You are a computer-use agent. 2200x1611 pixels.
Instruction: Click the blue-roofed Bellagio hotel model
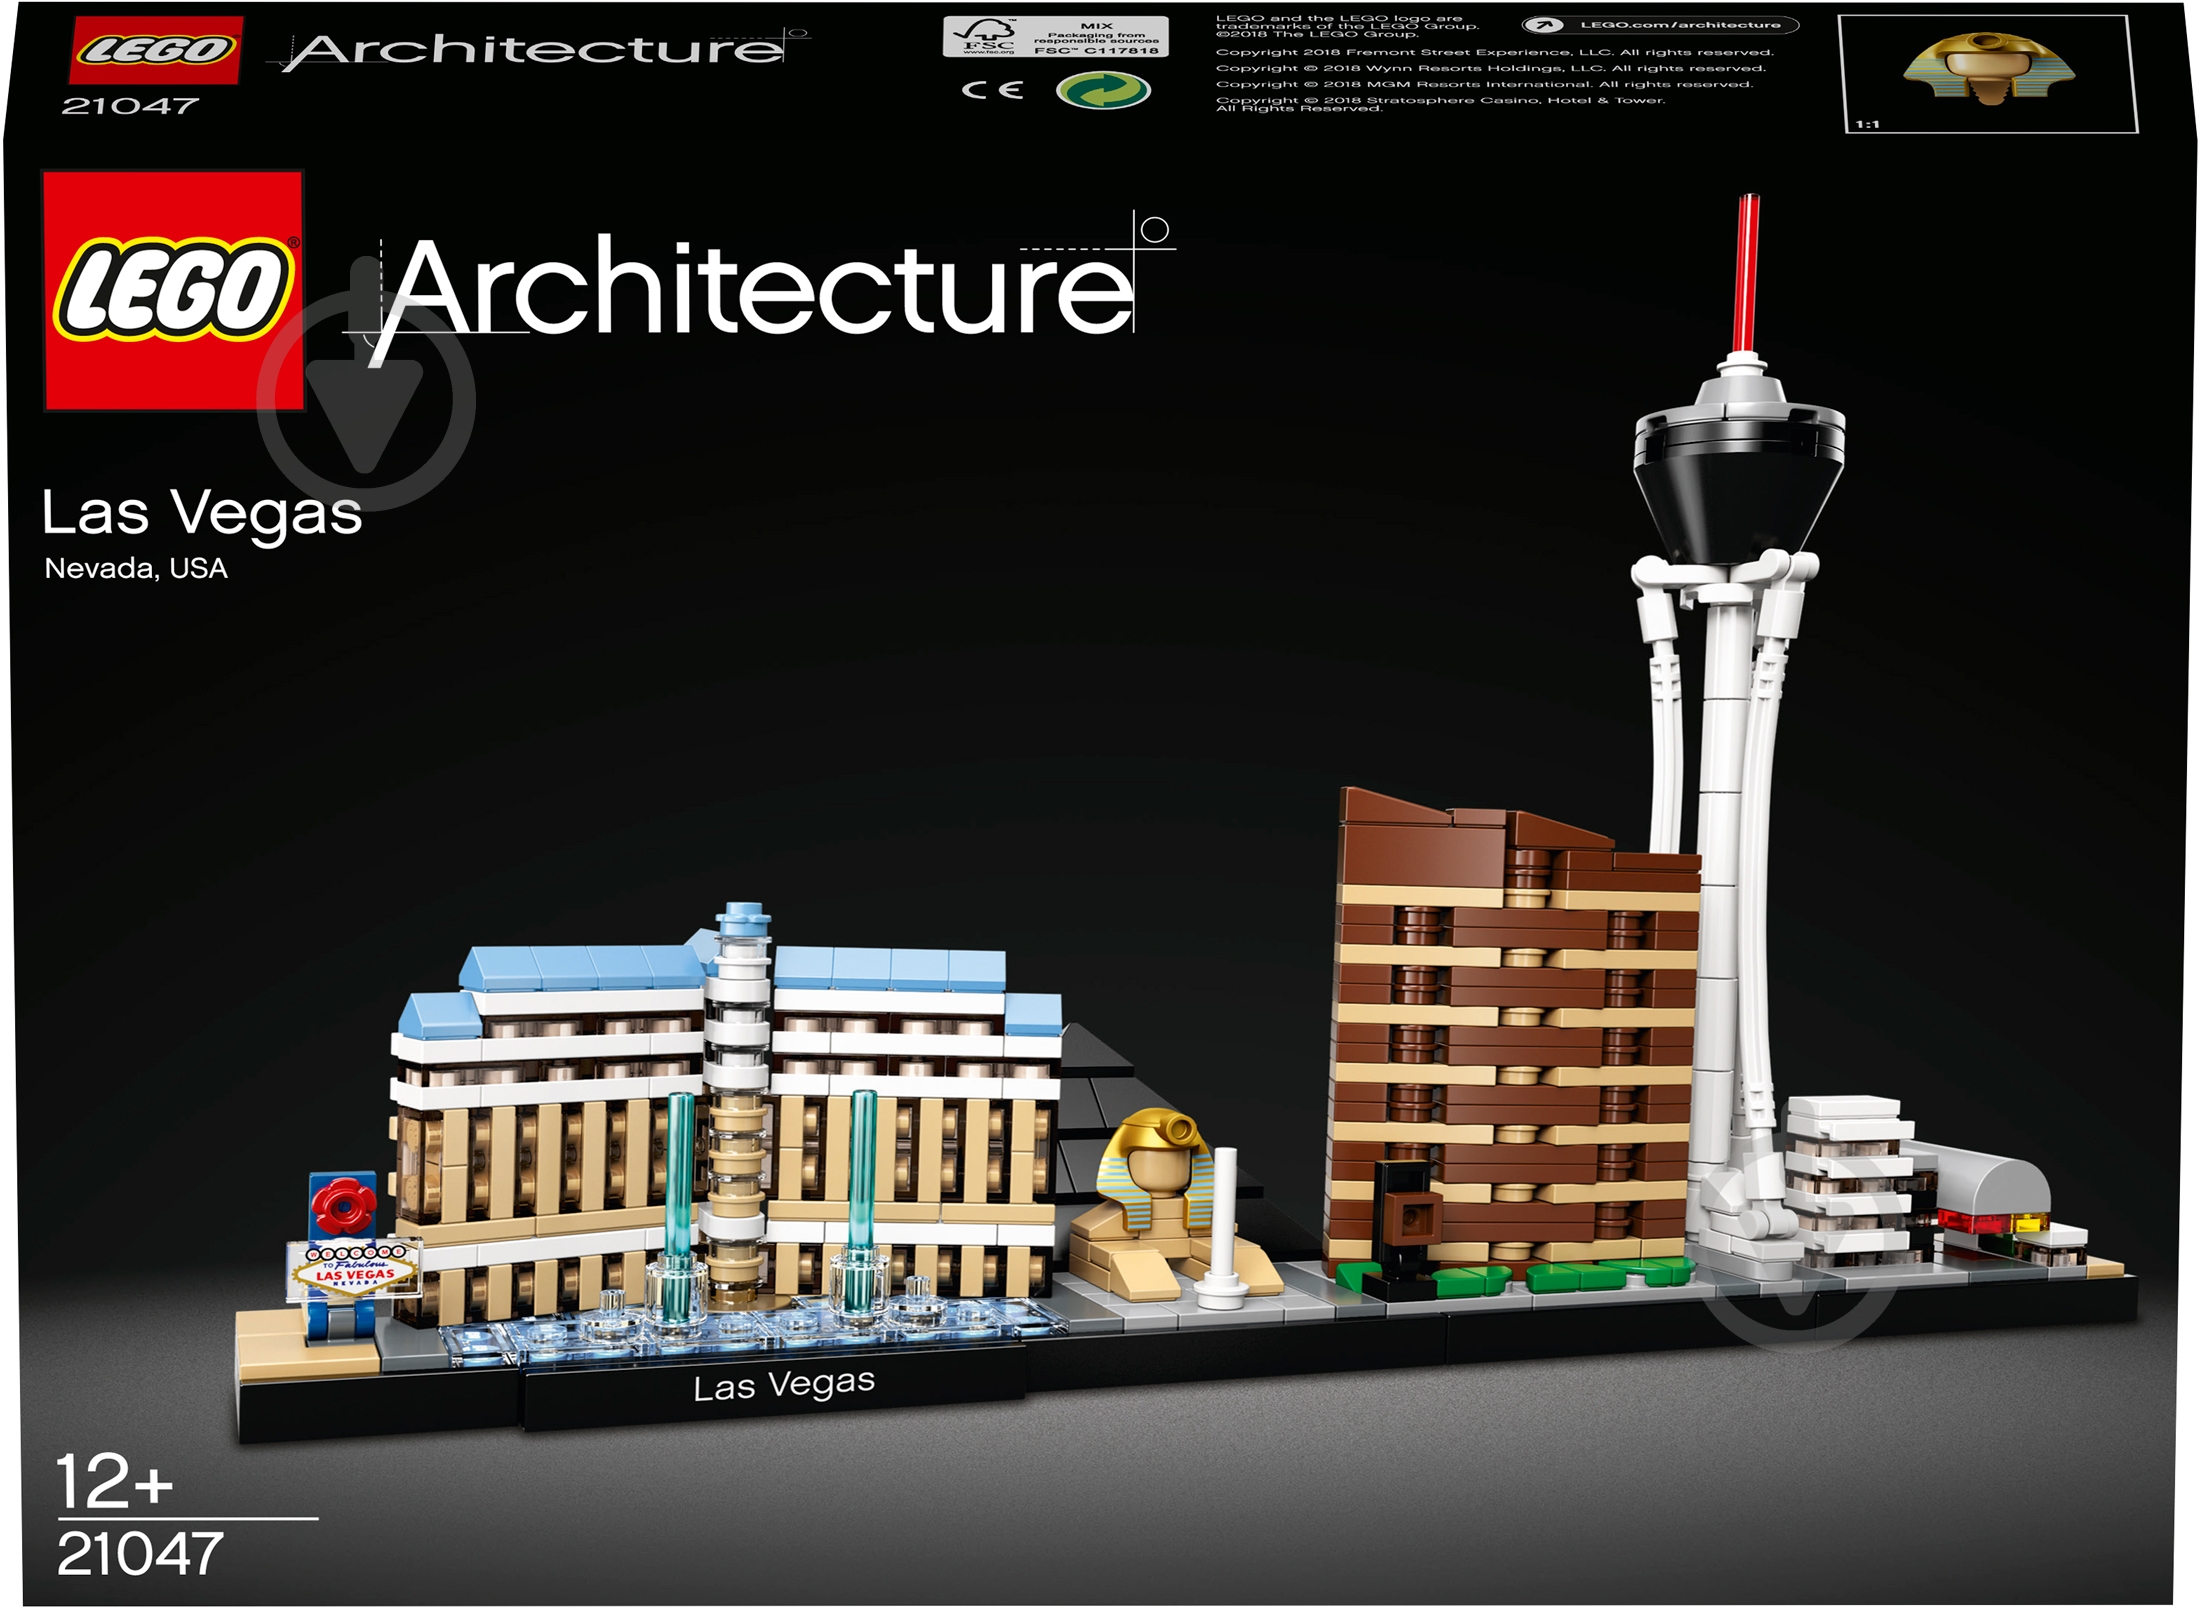pyautogui.click(x=727, y=1120)
